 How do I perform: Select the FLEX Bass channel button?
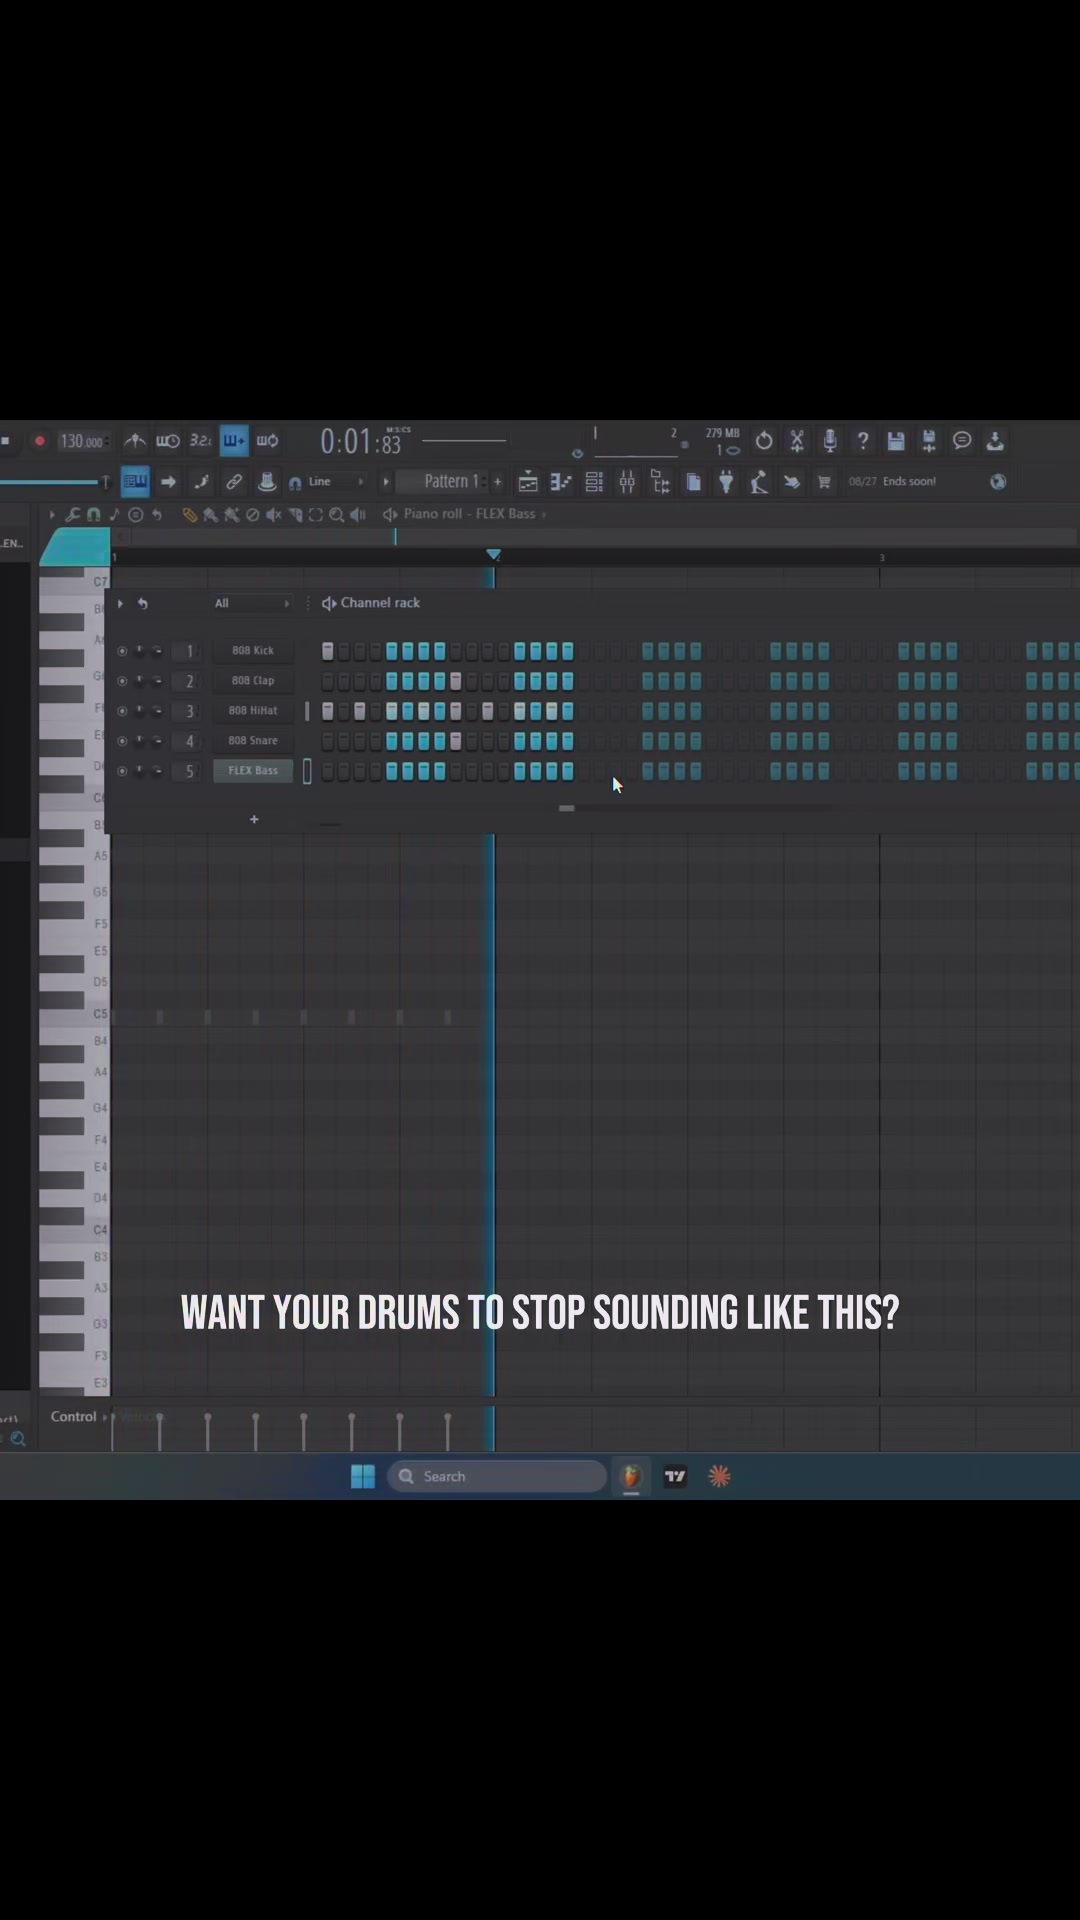tap(253, 771)
